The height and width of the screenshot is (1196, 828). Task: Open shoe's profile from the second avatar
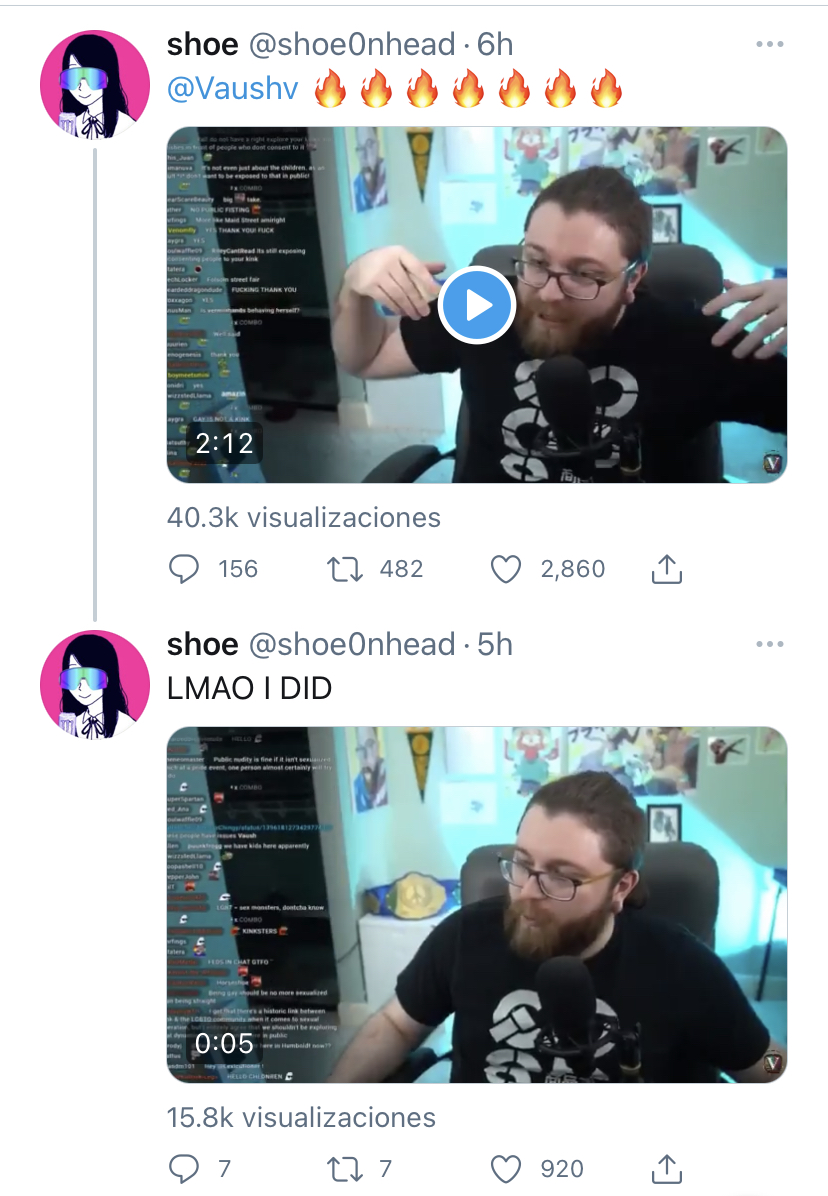(x=95, y=685)
